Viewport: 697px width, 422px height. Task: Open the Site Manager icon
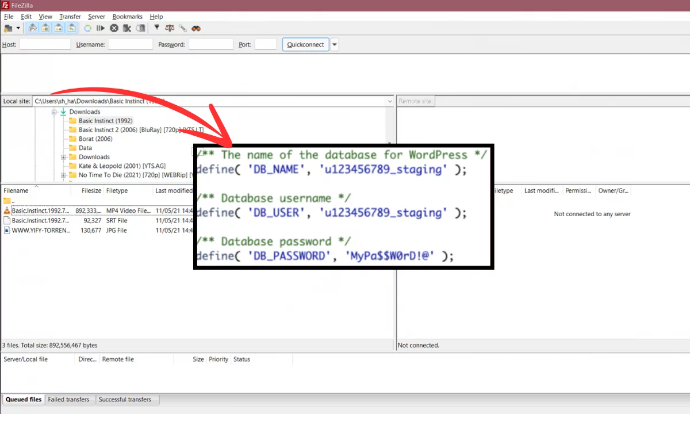click(9, 28)
